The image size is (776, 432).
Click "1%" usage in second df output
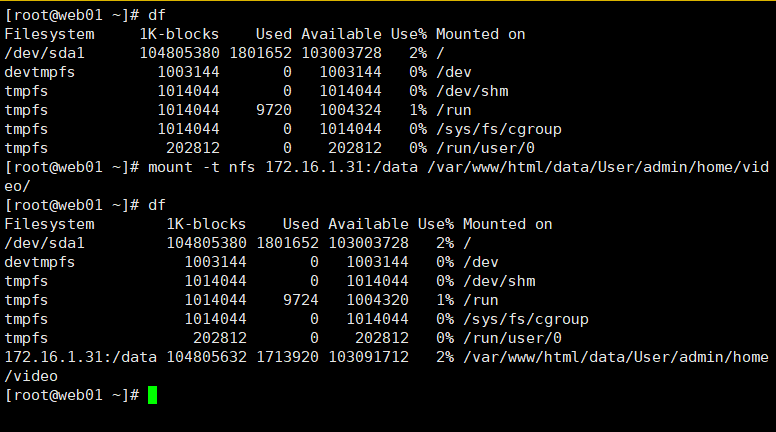pos(445,300)
